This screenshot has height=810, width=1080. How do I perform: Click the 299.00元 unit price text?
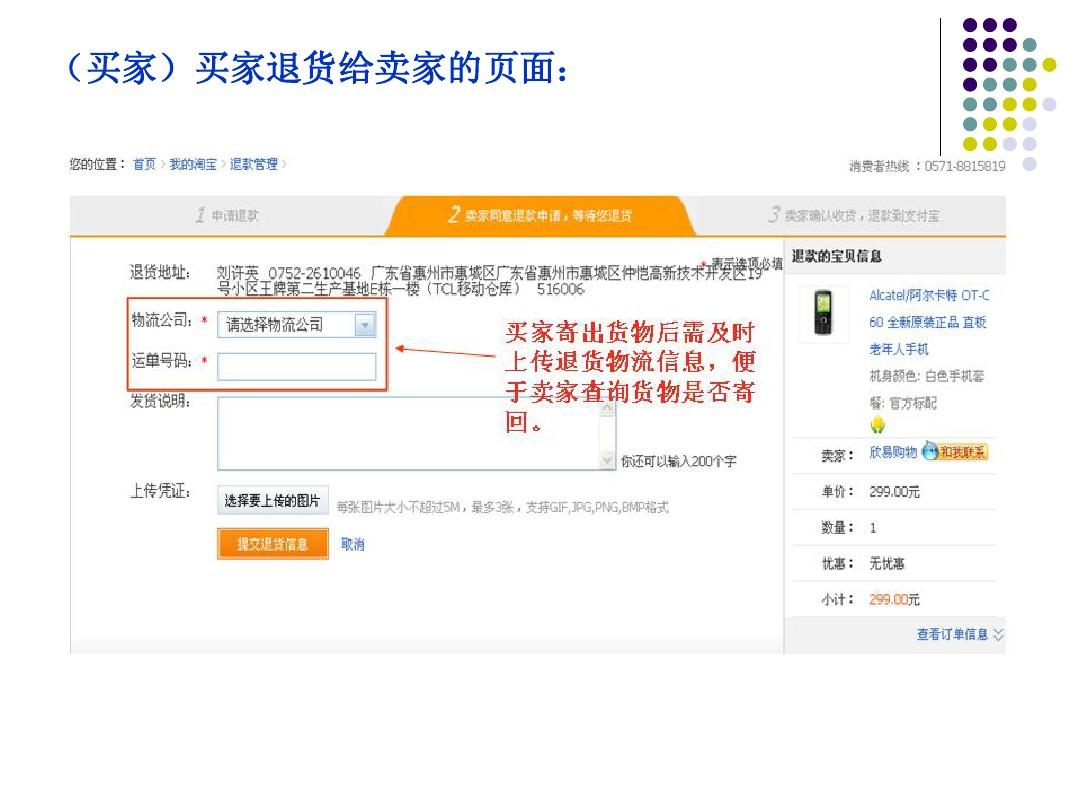(894, 492)
